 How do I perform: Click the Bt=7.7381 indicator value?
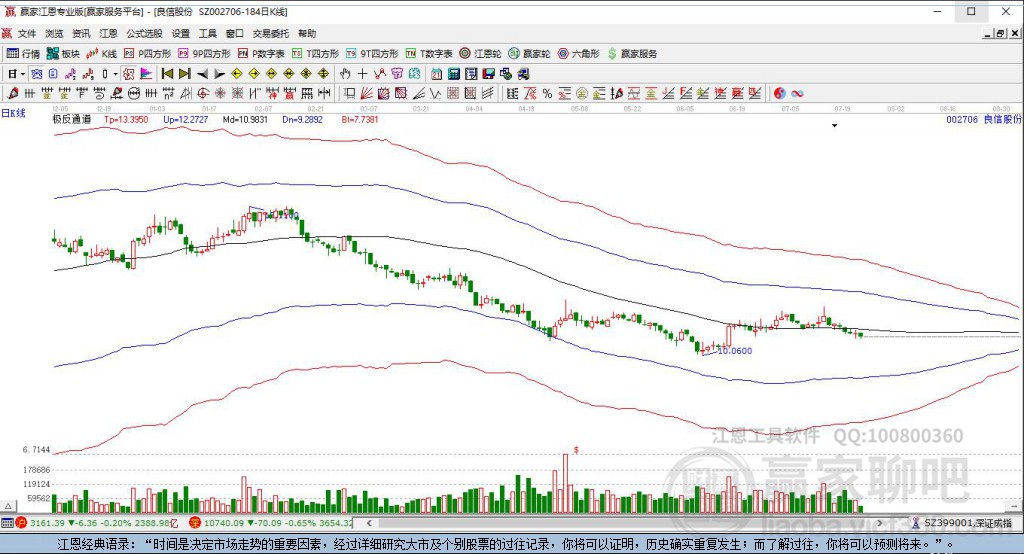point(360,120)
